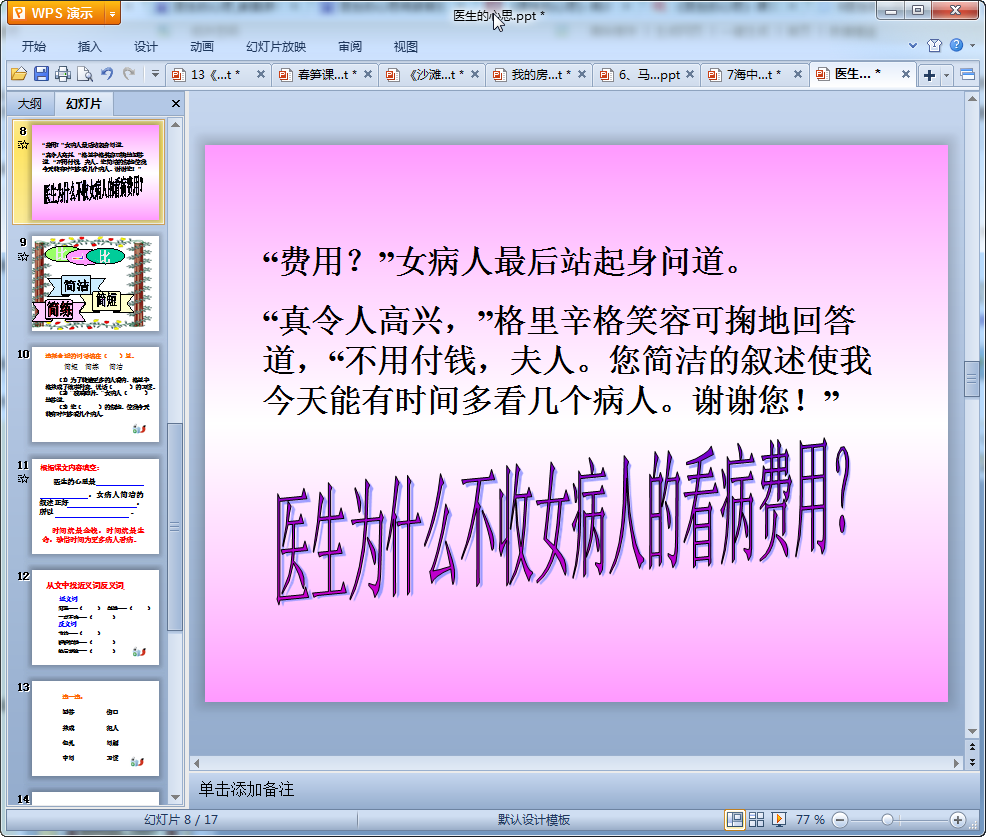Viewport: 986px width, 837px height.
Task: Open help with the question mark icon
Action: tap(956, 45)
